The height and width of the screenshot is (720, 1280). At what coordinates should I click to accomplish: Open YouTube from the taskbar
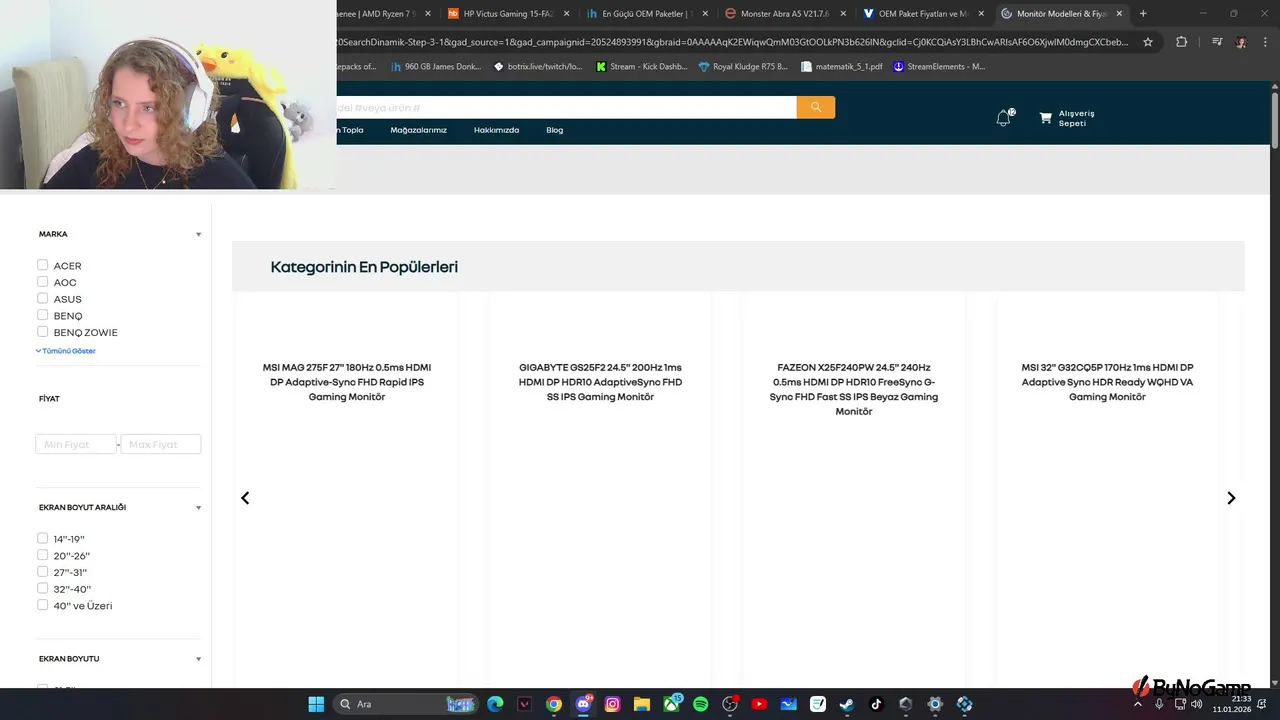tap(759, 704)
